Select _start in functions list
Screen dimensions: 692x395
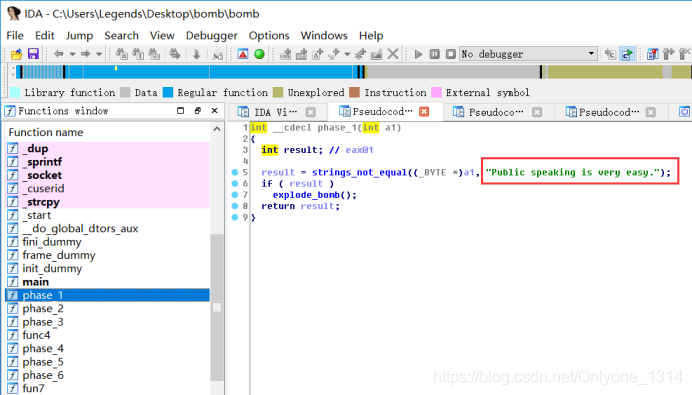point(108,215)
